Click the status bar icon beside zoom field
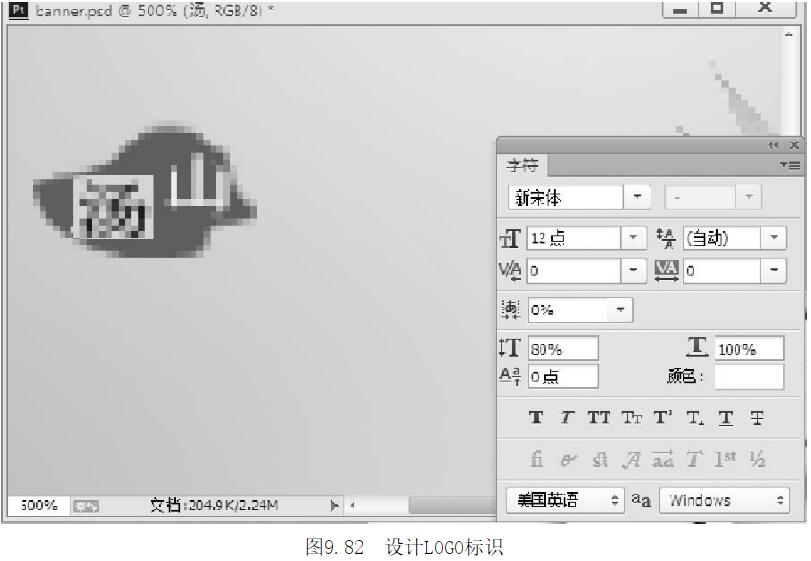Screen dimensions: 811x561 pyautogui.click(x=85, y=506)
